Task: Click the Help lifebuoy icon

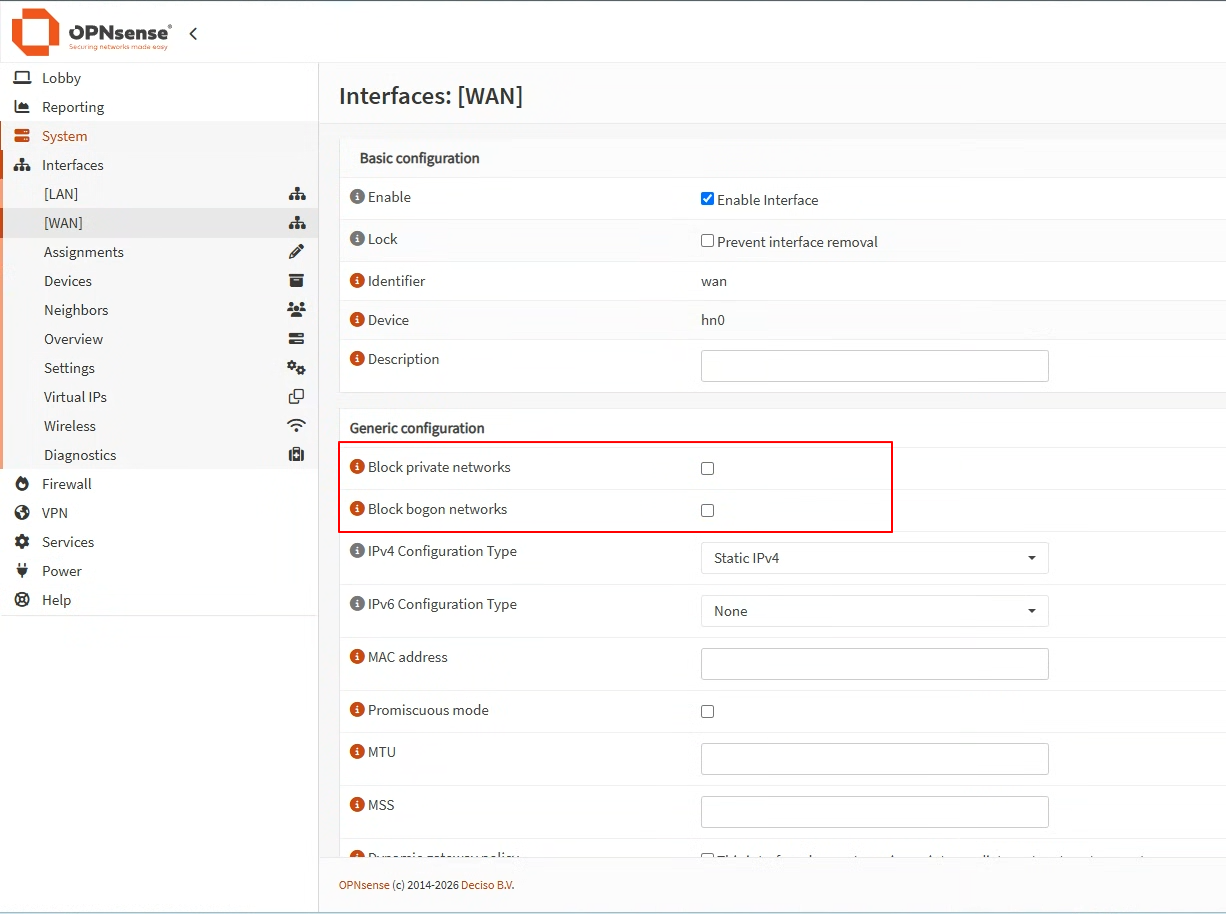Action: click(22, 600)
